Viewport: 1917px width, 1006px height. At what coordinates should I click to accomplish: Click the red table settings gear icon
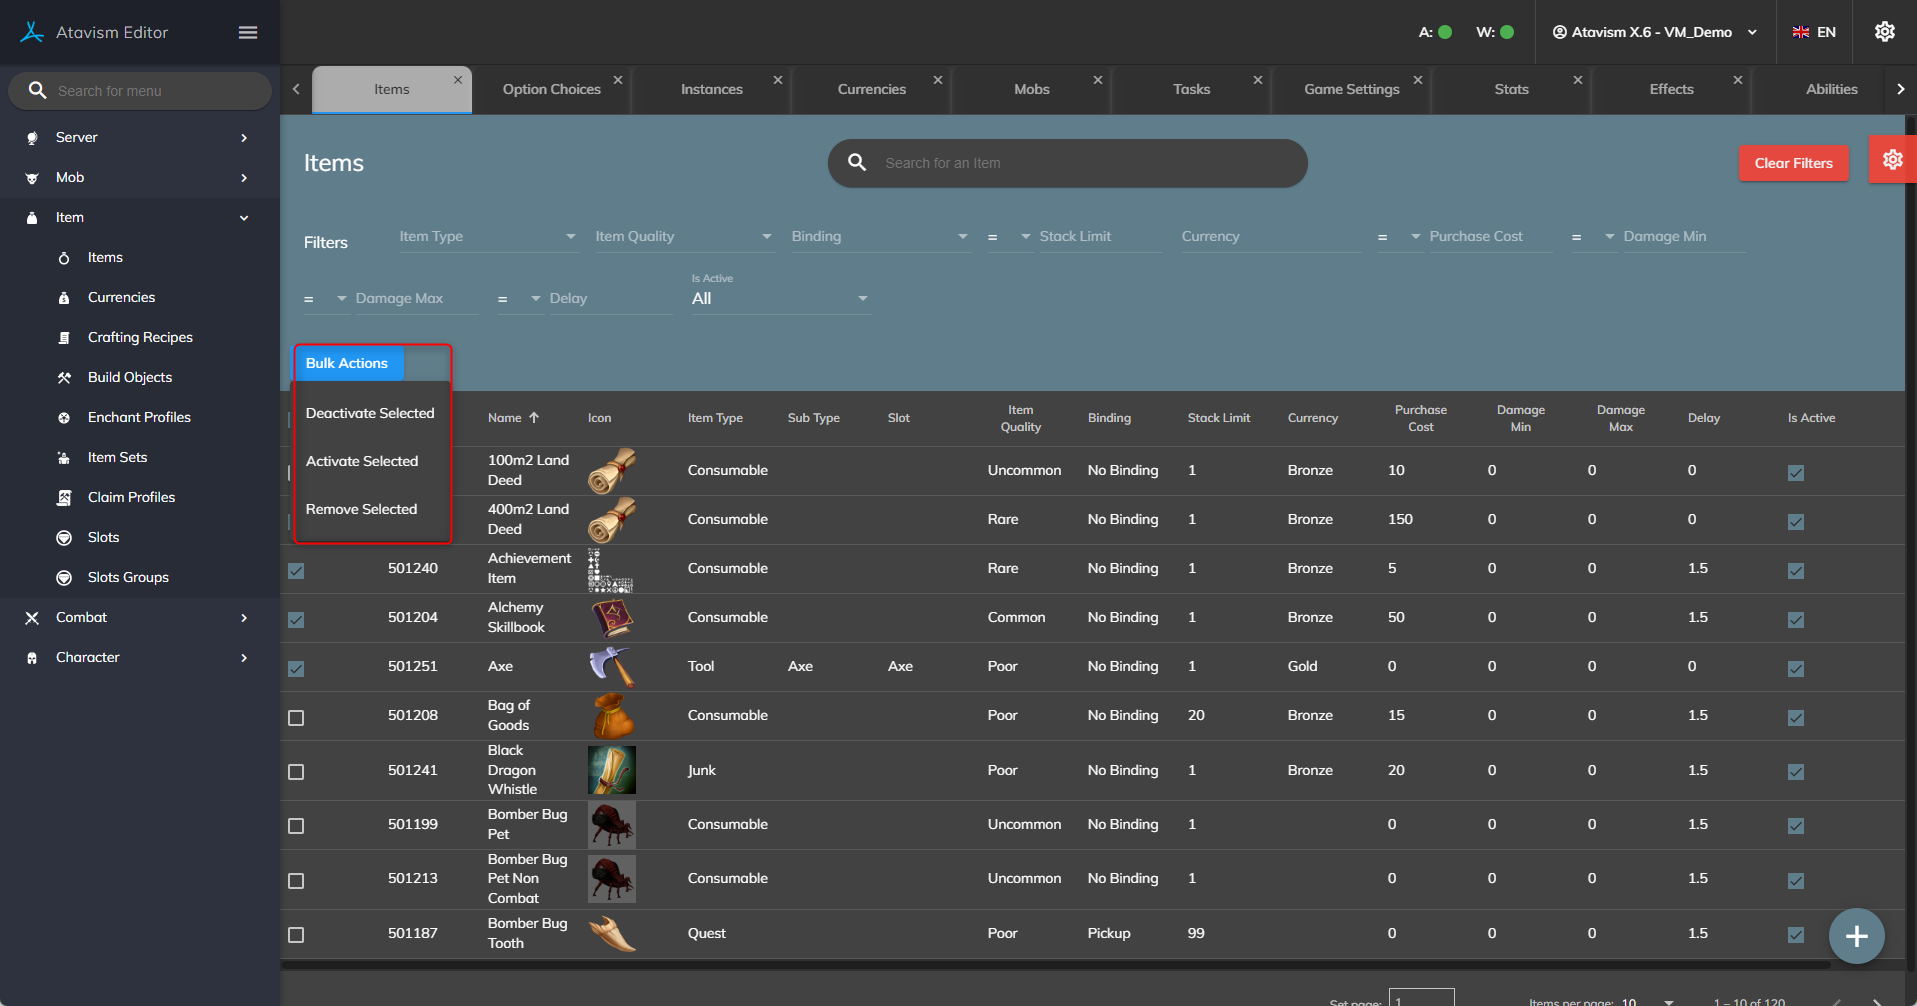click(x=1892, y=160)
